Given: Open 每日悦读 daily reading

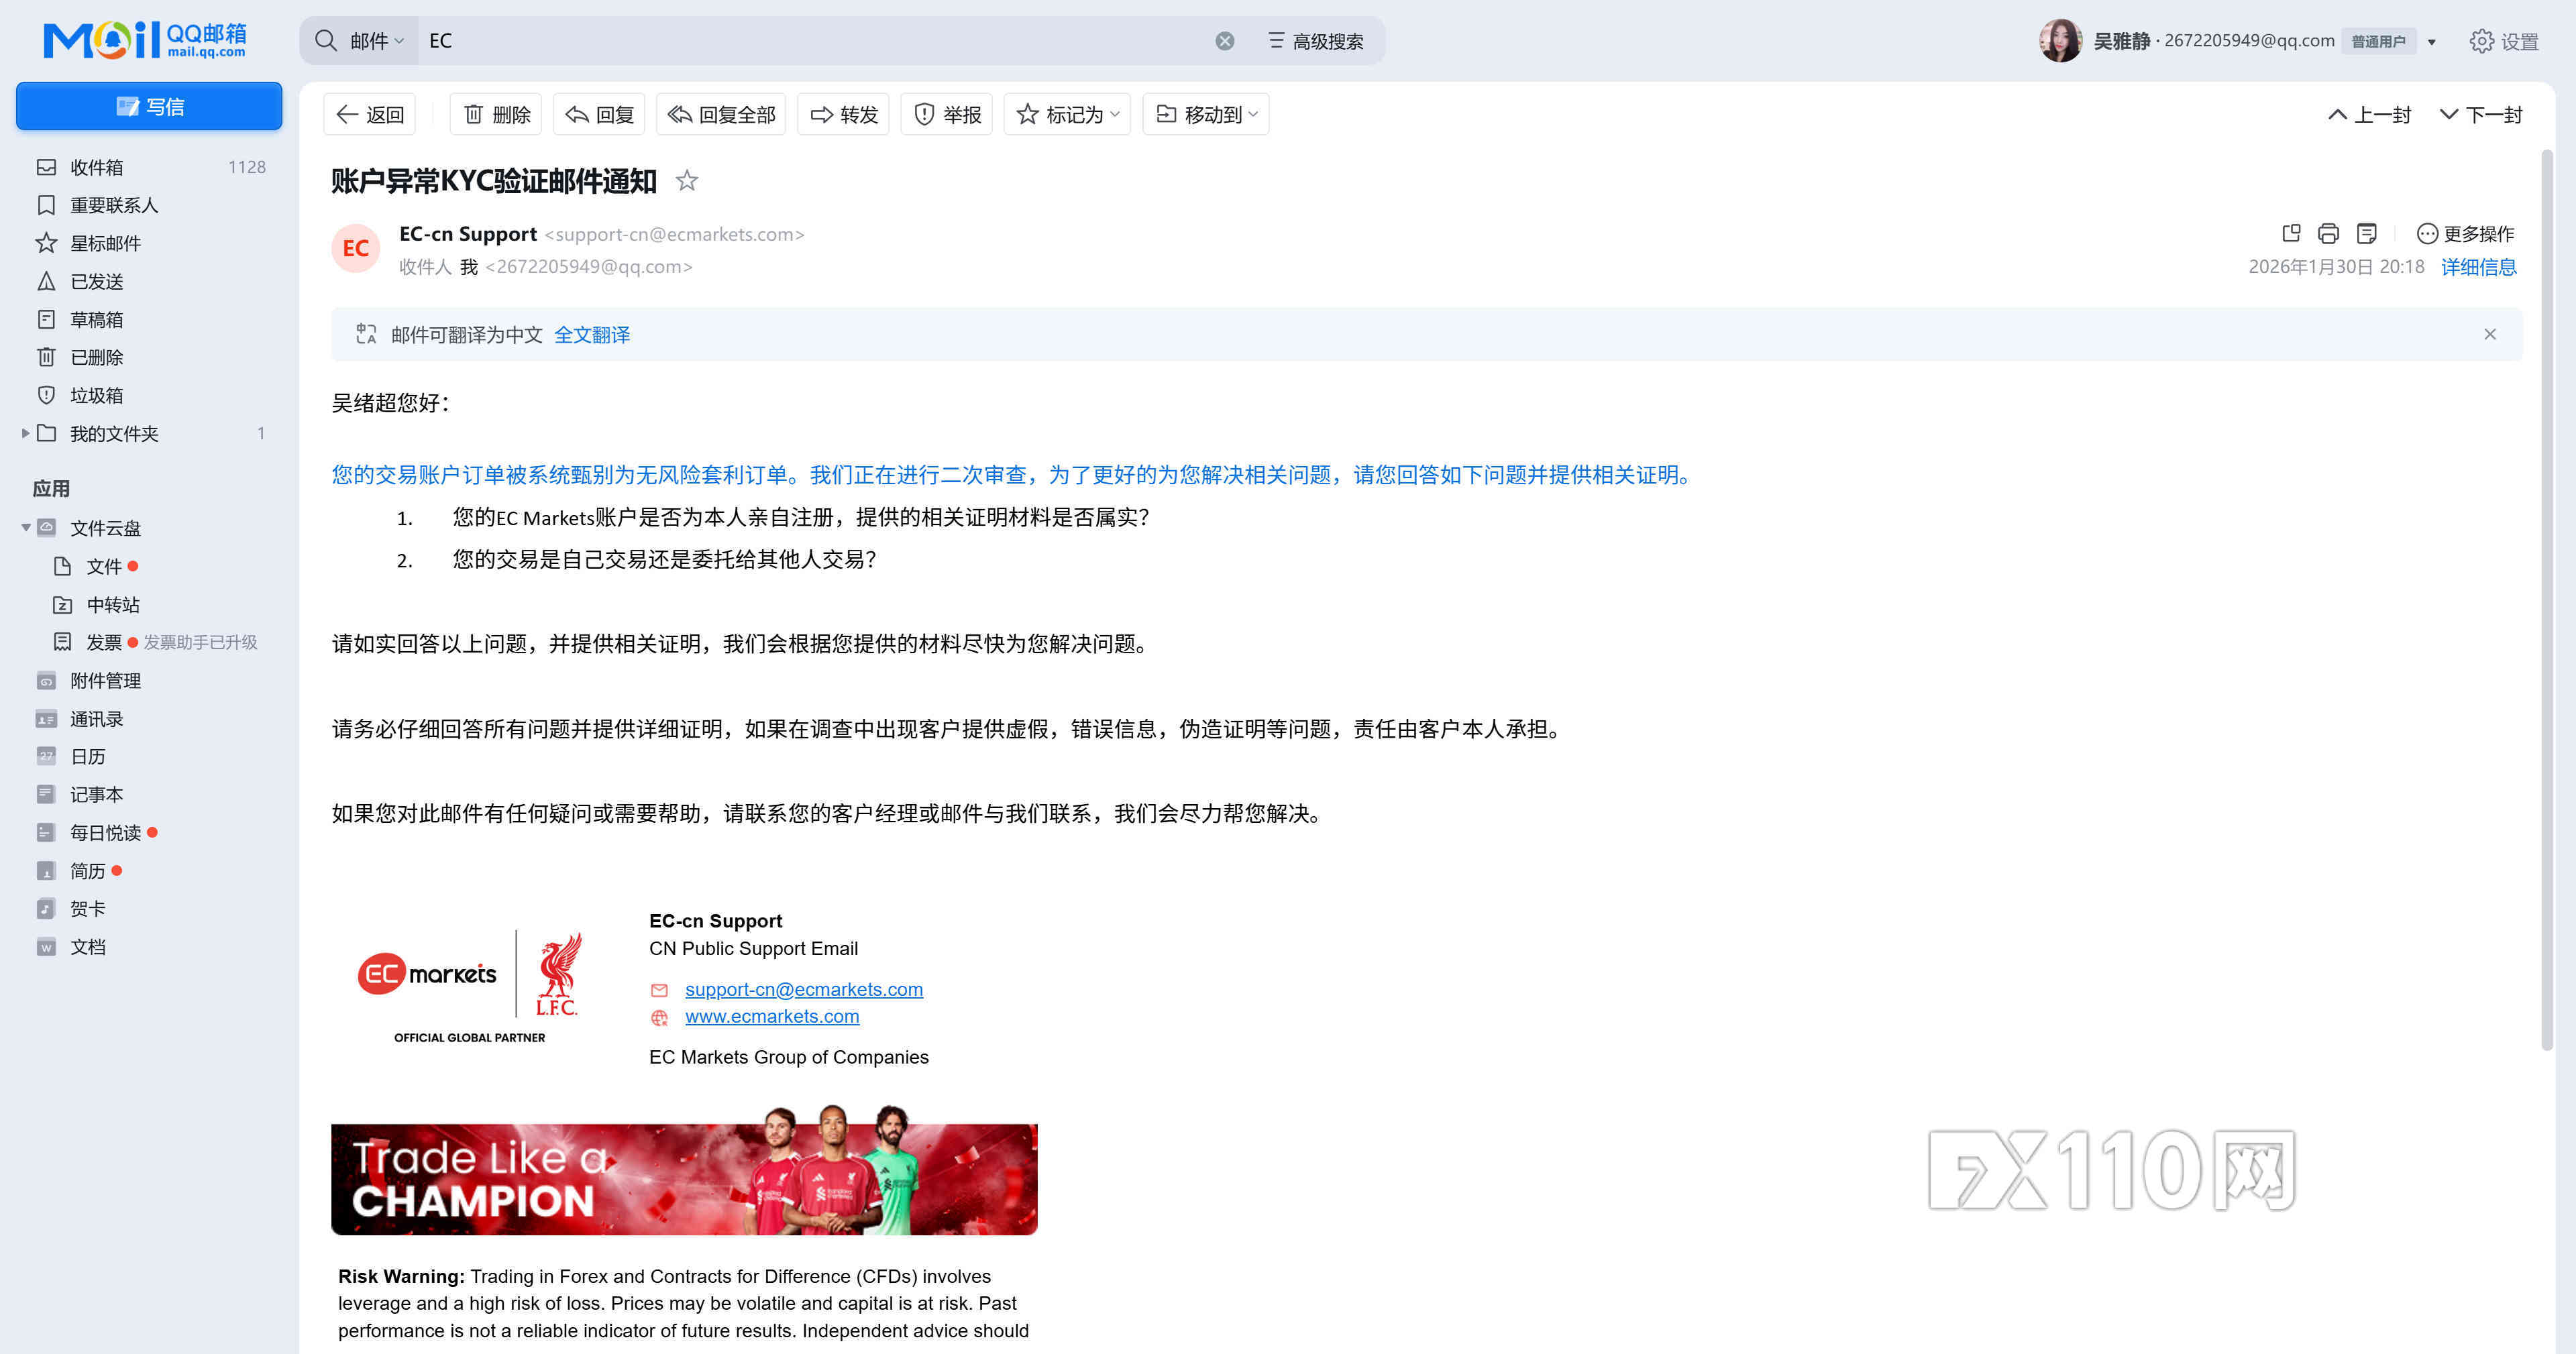Looking at the screenshot, I should 150,832.
